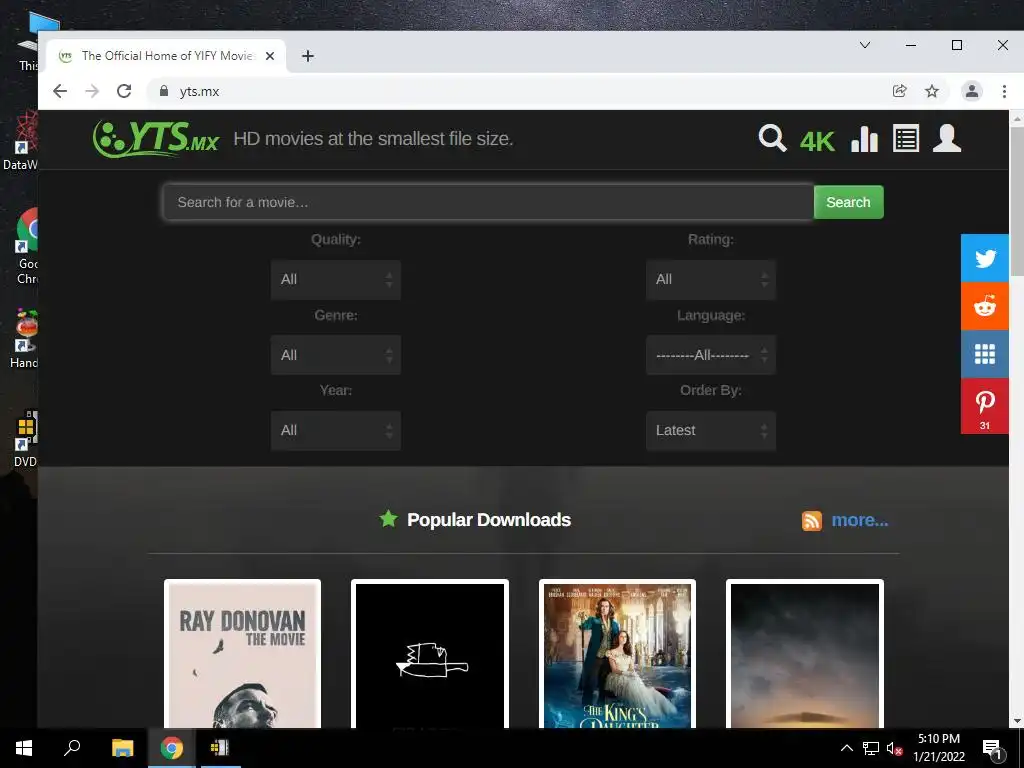Image resolution: width=1024 pixels, height=768 pixels.
Task: Open the browse movies list icon
Action: tap(906, 138)
